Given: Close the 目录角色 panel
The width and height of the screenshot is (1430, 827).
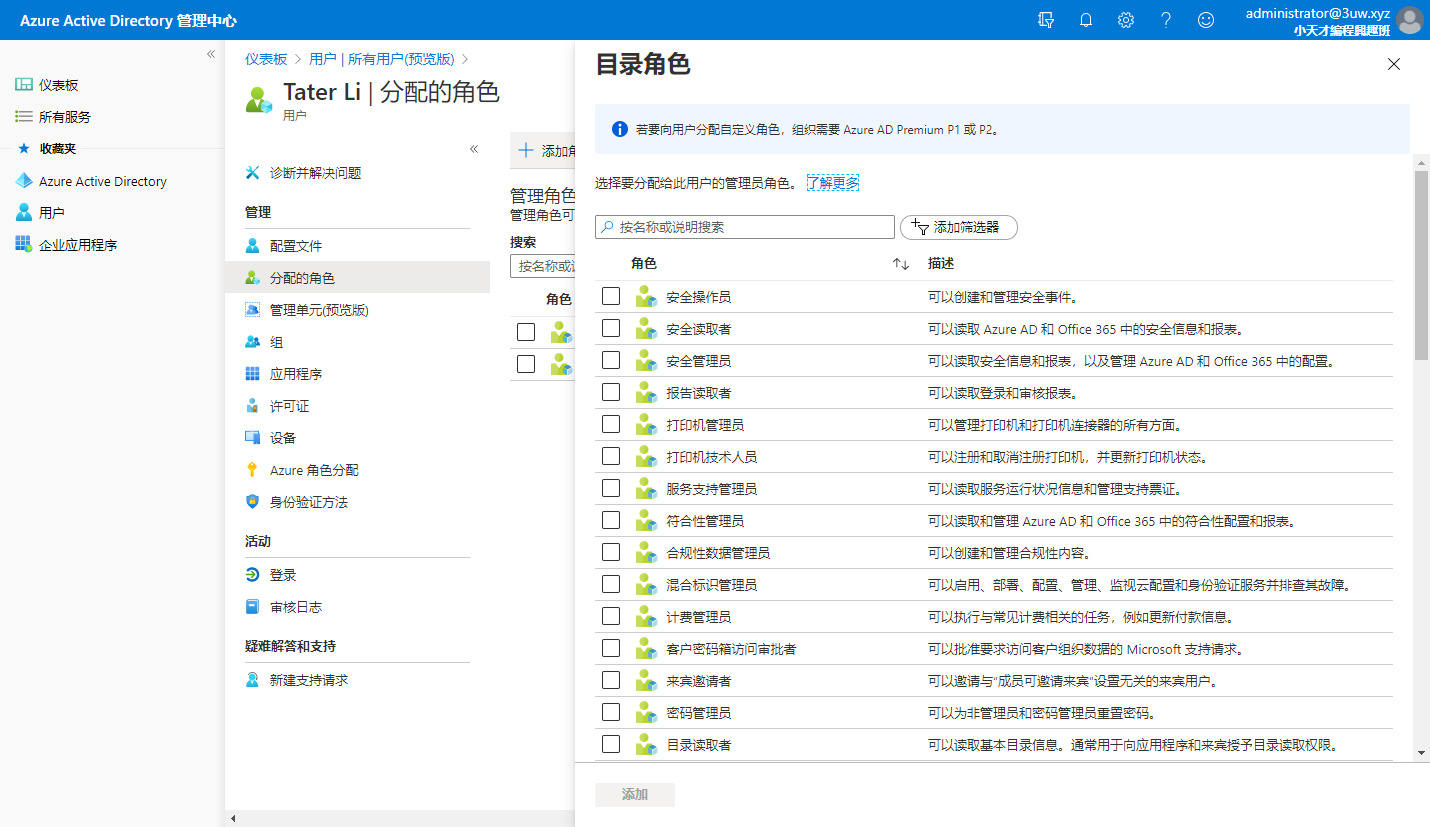Looking at the screenshot, I should [x=1394, y=64].
